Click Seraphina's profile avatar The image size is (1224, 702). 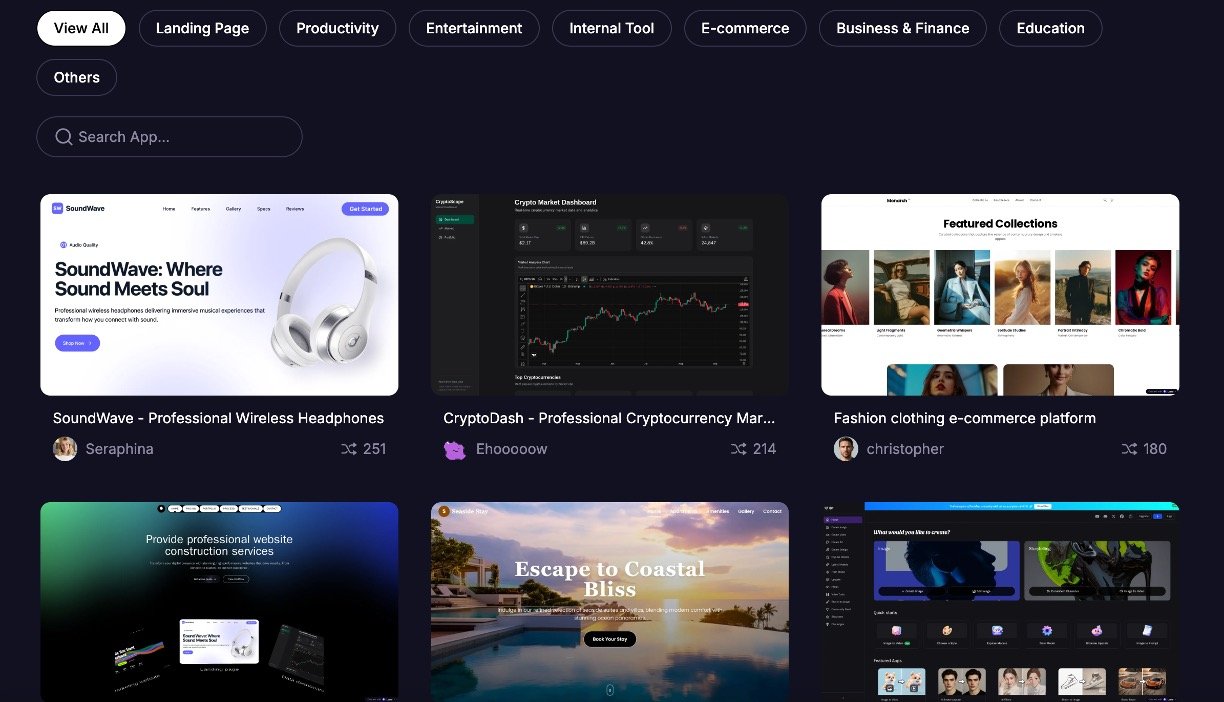[65, 449]
